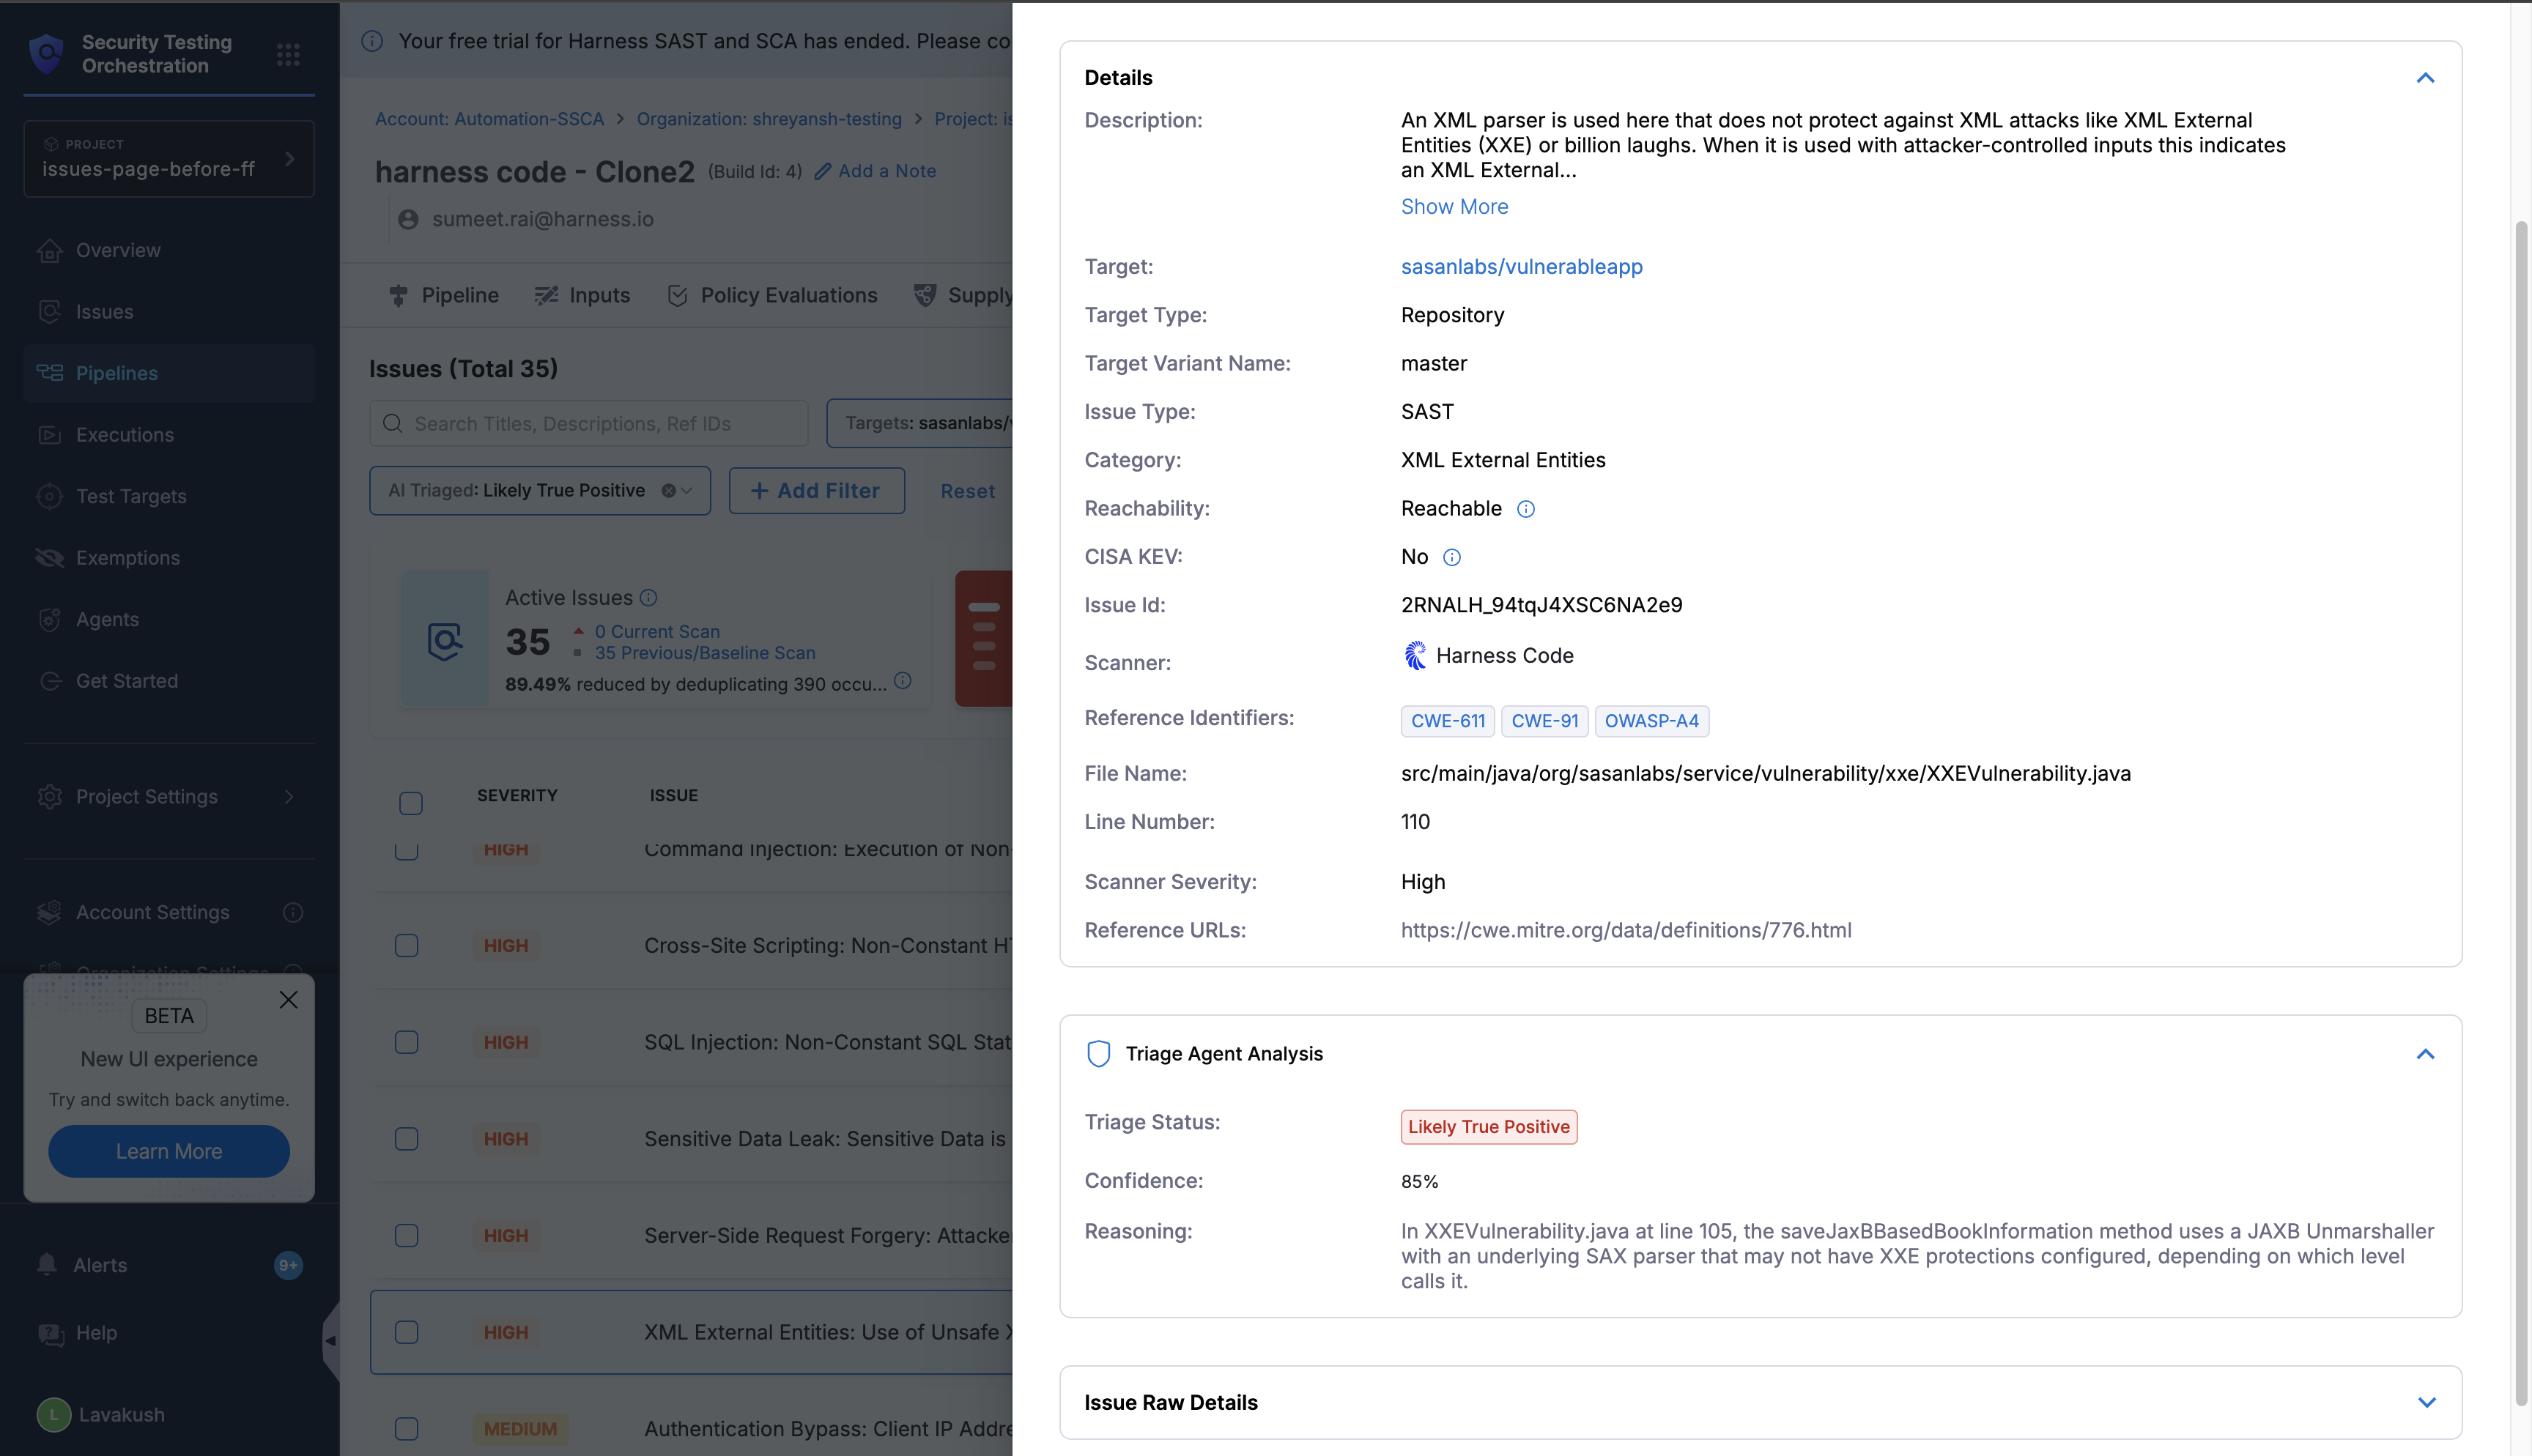Click the Security Testing Orchestration shield logo
The image size is (2532, 1456).
(46, 54)
